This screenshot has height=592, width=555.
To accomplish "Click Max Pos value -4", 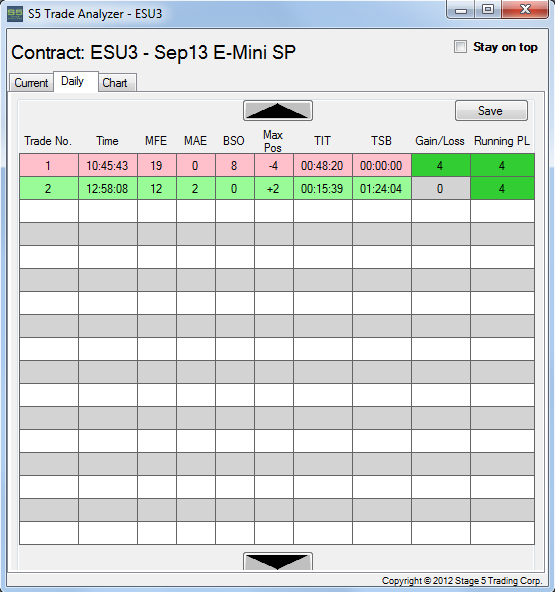I will click(274, 165).
